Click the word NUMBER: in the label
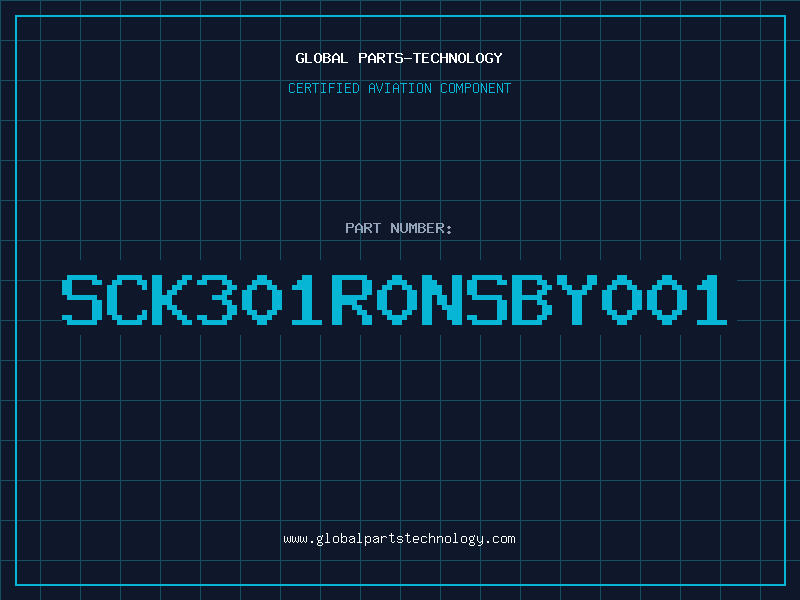This screenshot has height=600, width=800. click(x=421, y=228)
